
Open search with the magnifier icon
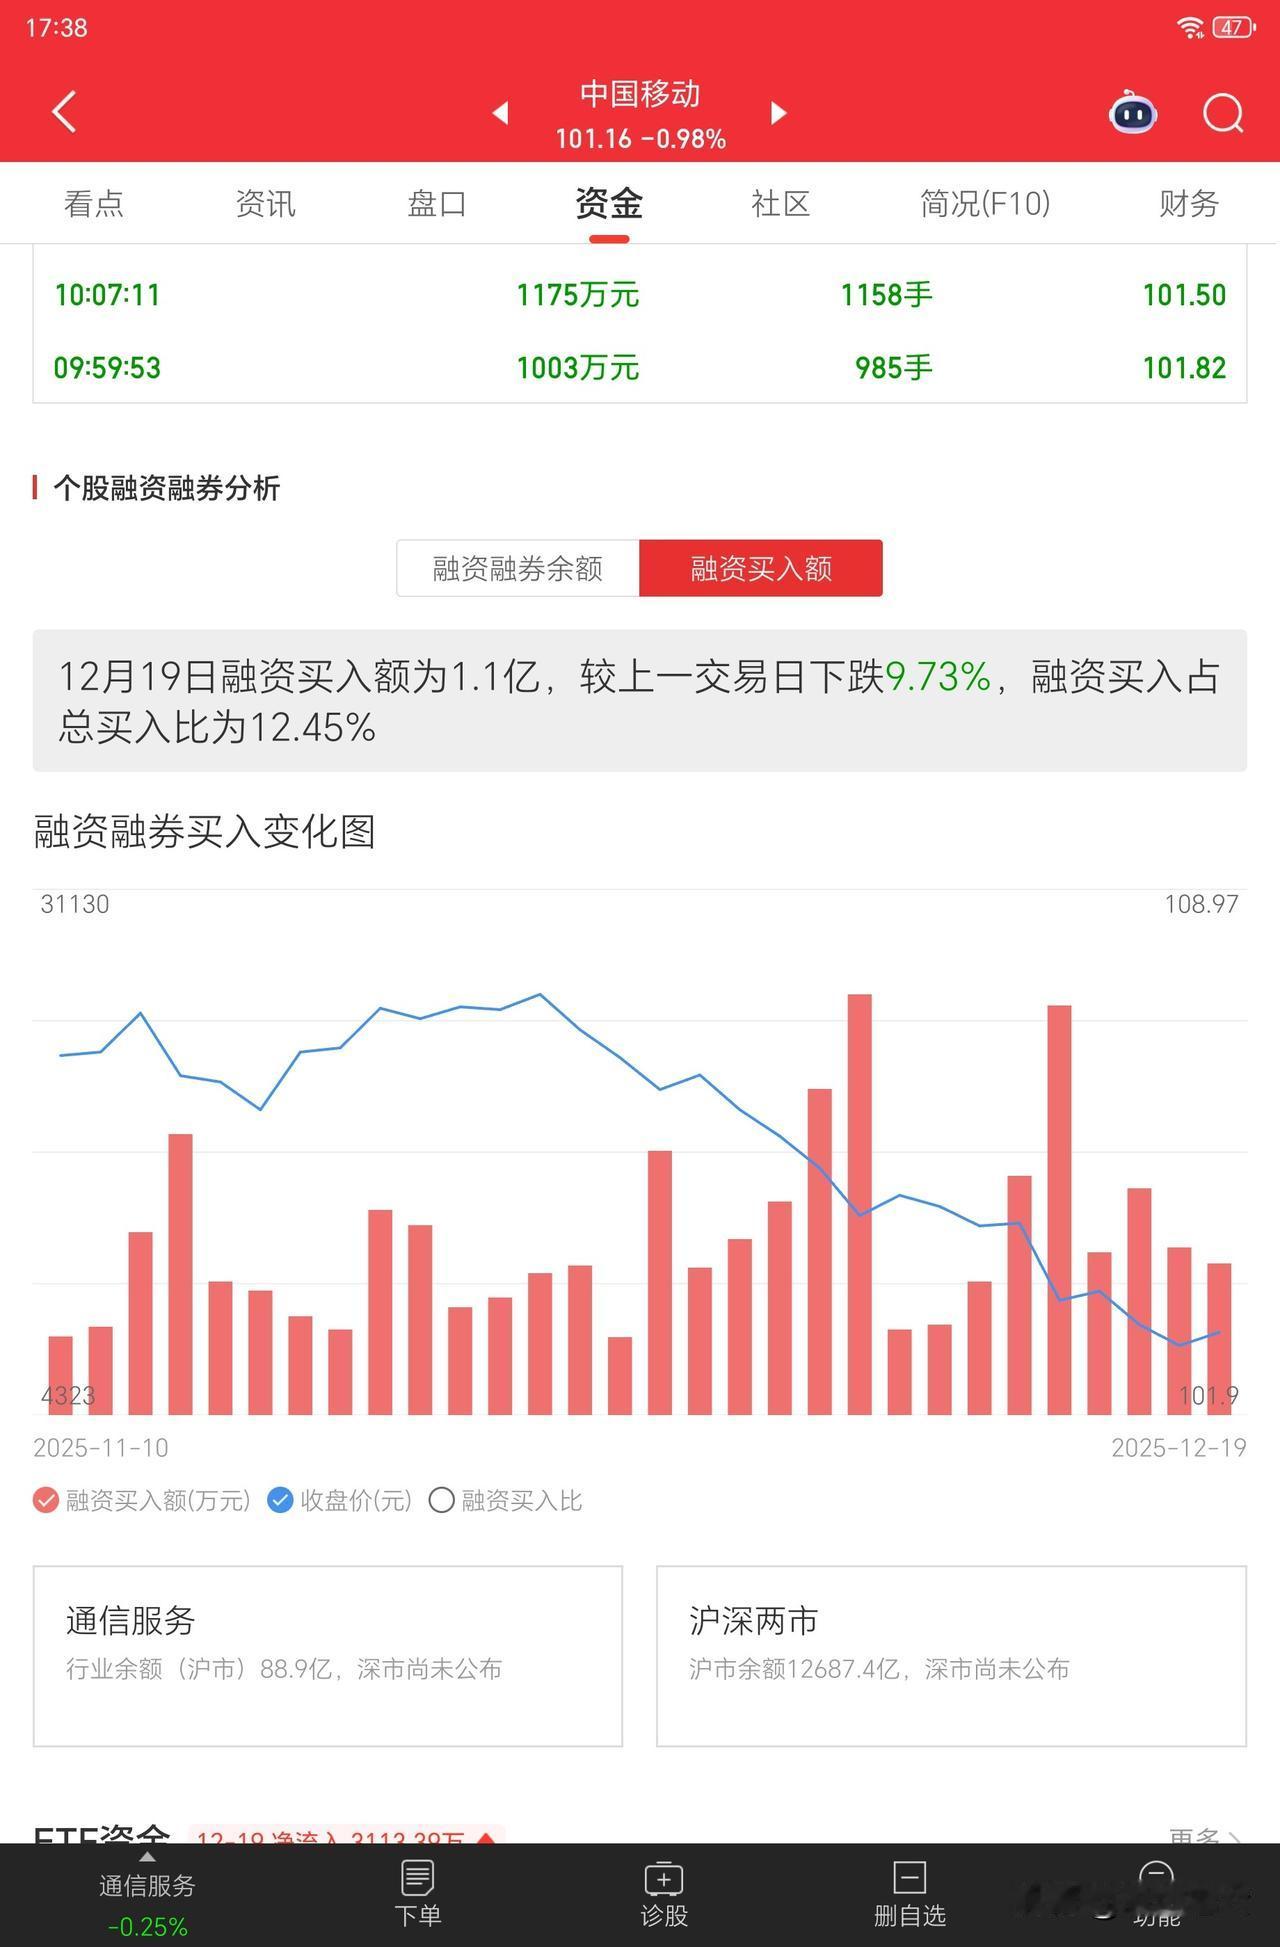pyautogui.click(x=1222, y=112)
